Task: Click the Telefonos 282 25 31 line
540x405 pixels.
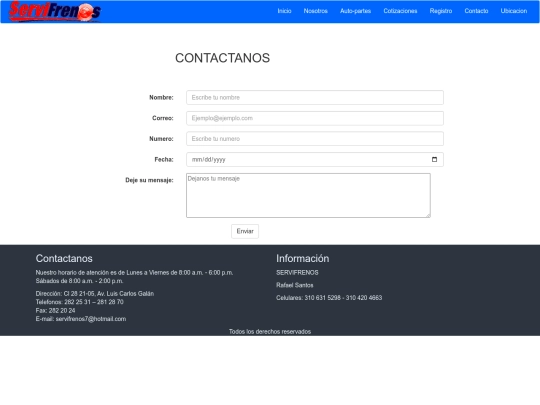Action: tap(80, 302)
